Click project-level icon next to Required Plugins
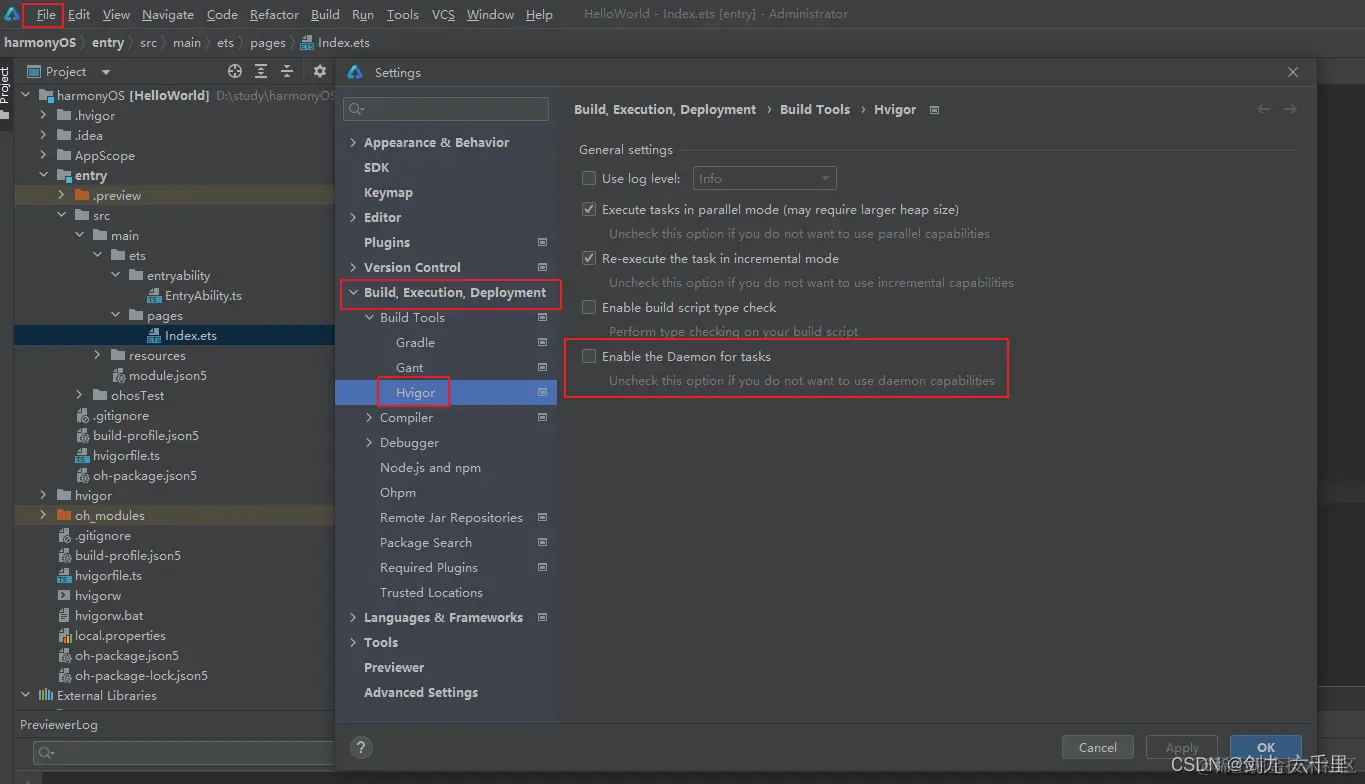 tap(543, 567)
